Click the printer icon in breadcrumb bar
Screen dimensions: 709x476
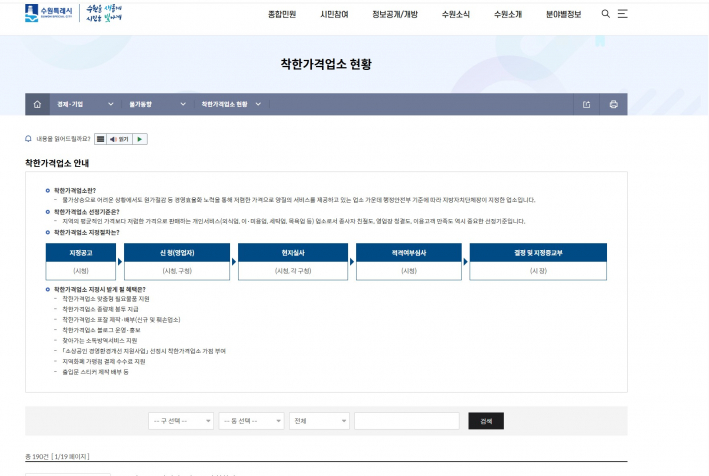(x=614, y=104)
